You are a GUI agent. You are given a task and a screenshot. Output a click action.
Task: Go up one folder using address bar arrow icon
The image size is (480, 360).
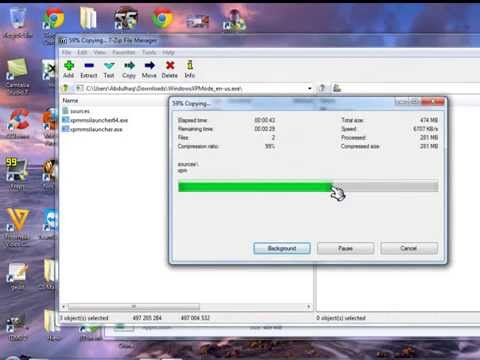[x=66, y=88]
